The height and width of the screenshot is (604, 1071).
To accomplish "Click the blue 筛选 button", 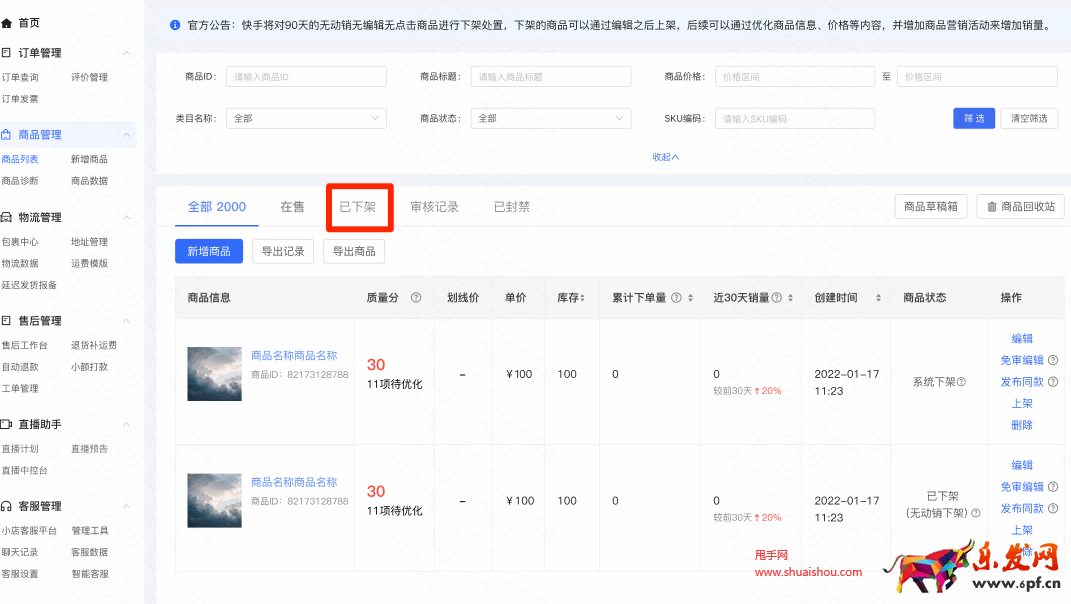I will tap(973, 118).
